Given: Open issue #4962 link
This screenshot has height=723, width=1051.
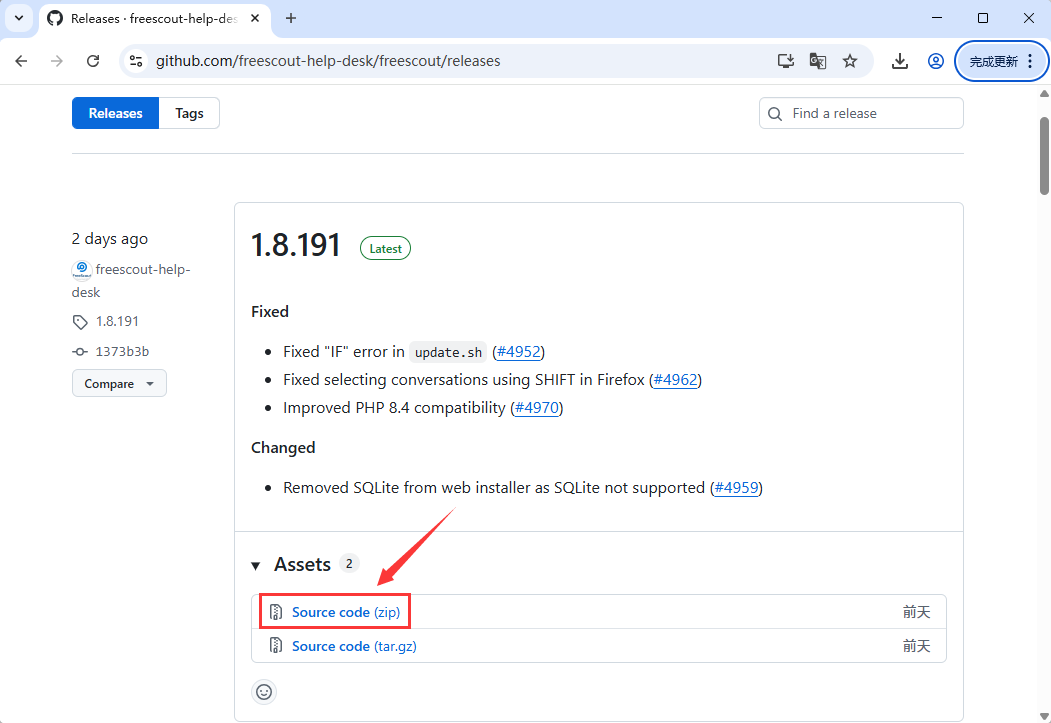Looking at the screenshot, I should (x=676, y=380).
